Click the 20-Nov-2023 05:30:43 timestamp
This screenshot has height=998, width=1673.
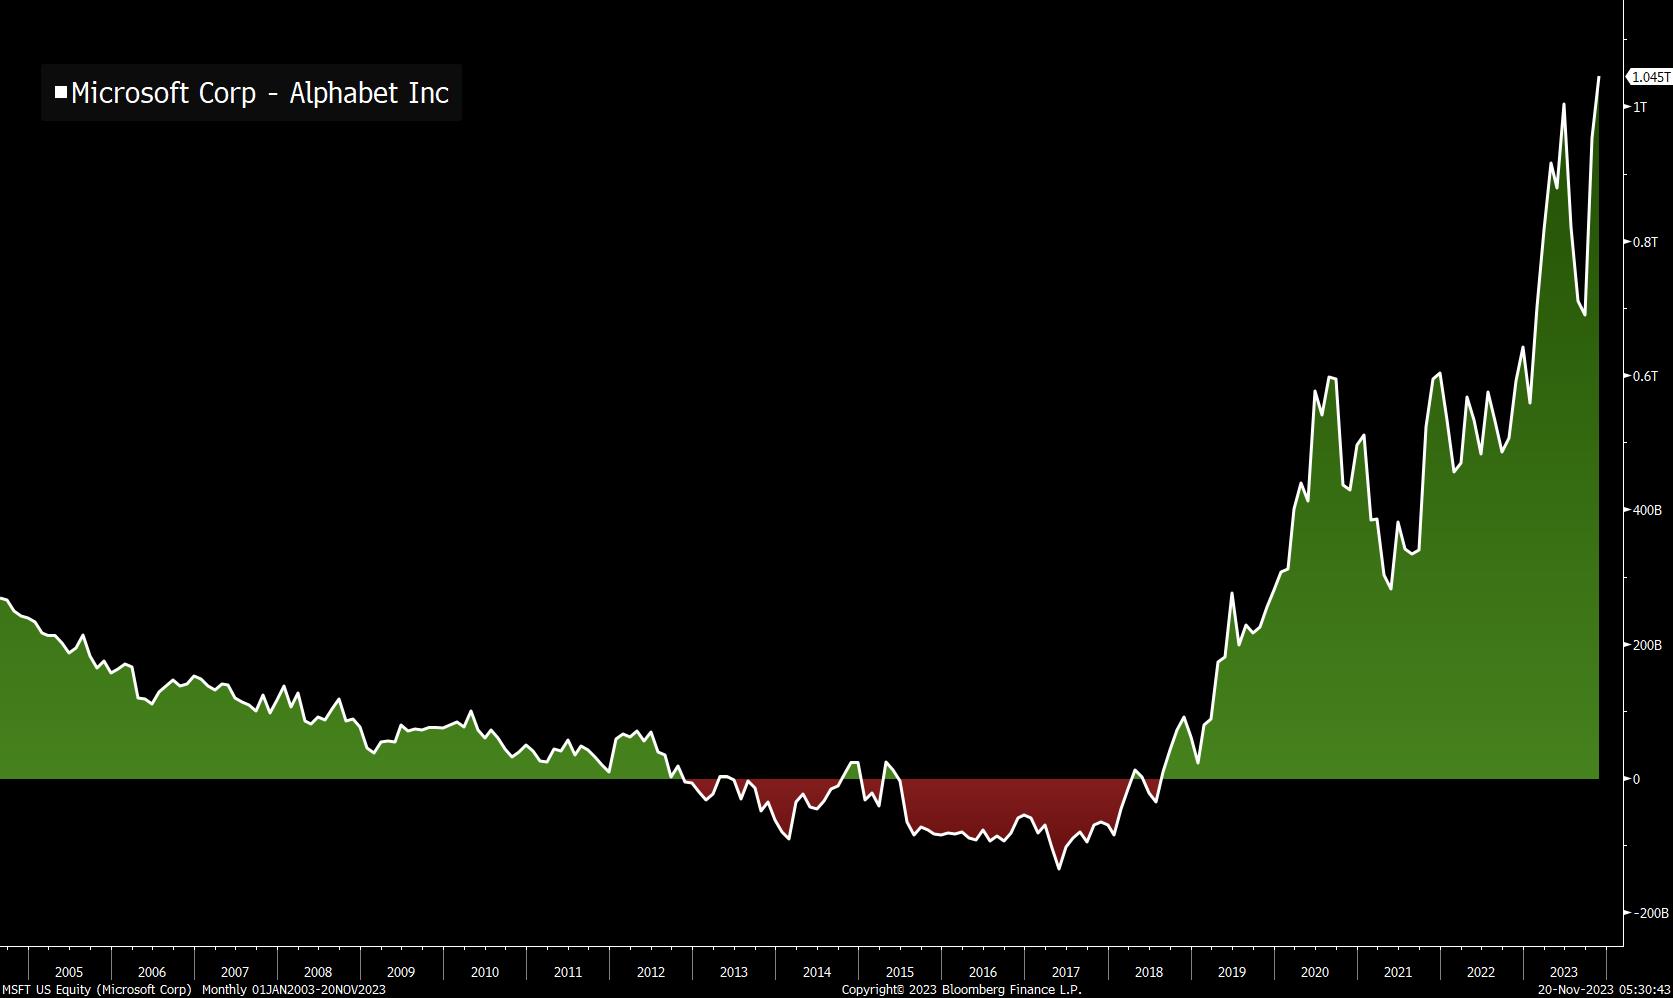pyautogui.click(x=1604, y=990)
